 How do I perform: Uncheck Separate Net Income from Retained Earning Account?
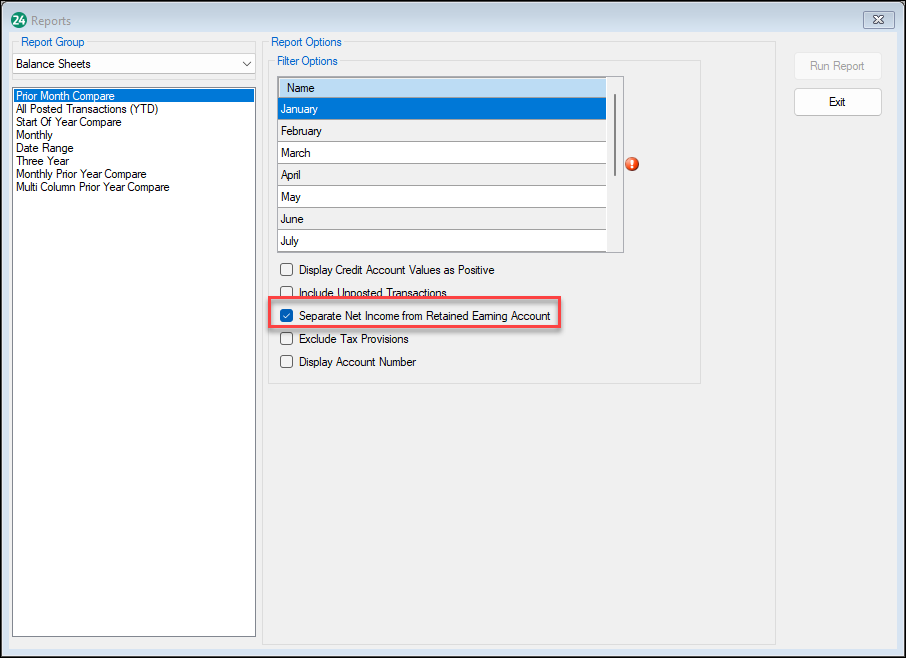click(x=286, y=315)
